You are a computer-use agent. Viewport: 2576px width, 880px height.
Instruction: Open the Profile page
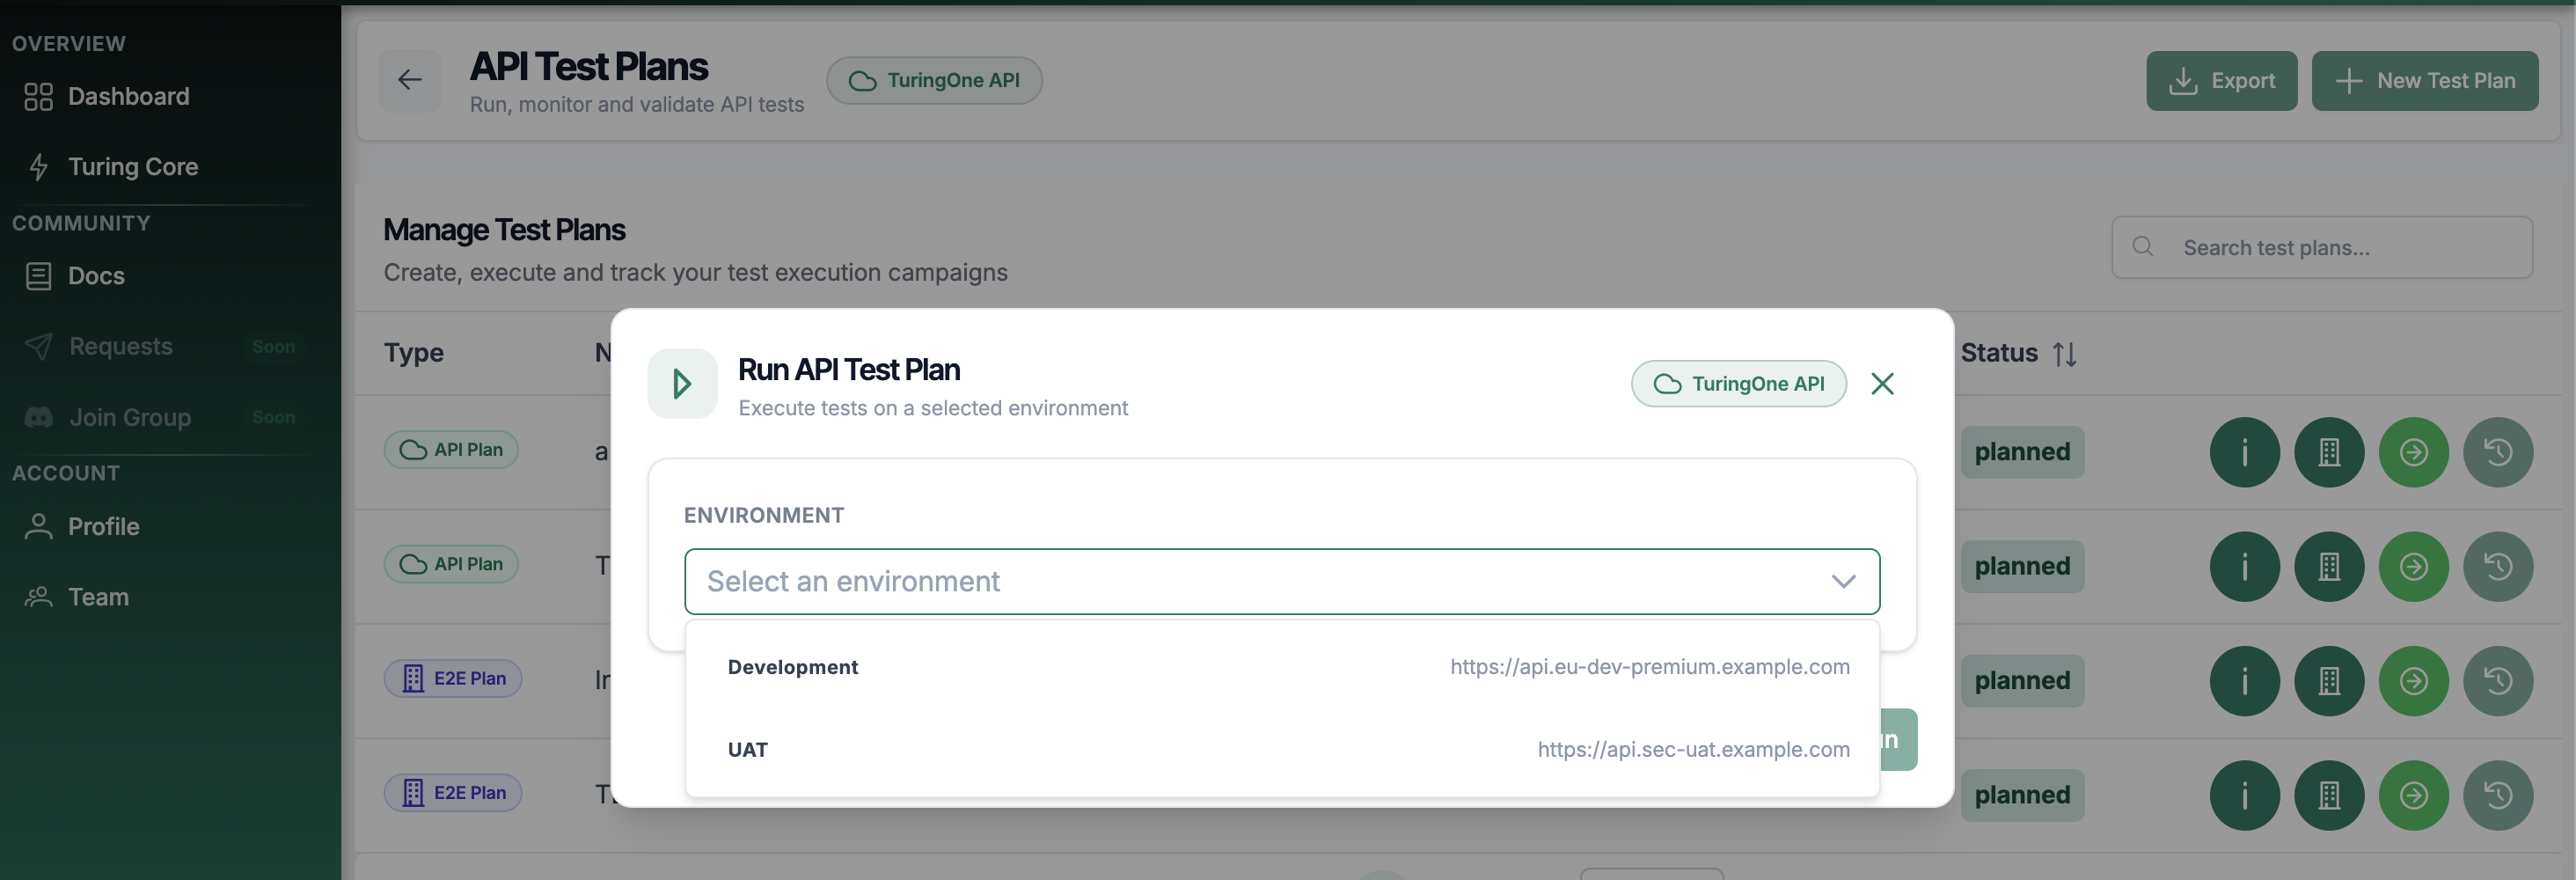[x=103, y=526]
